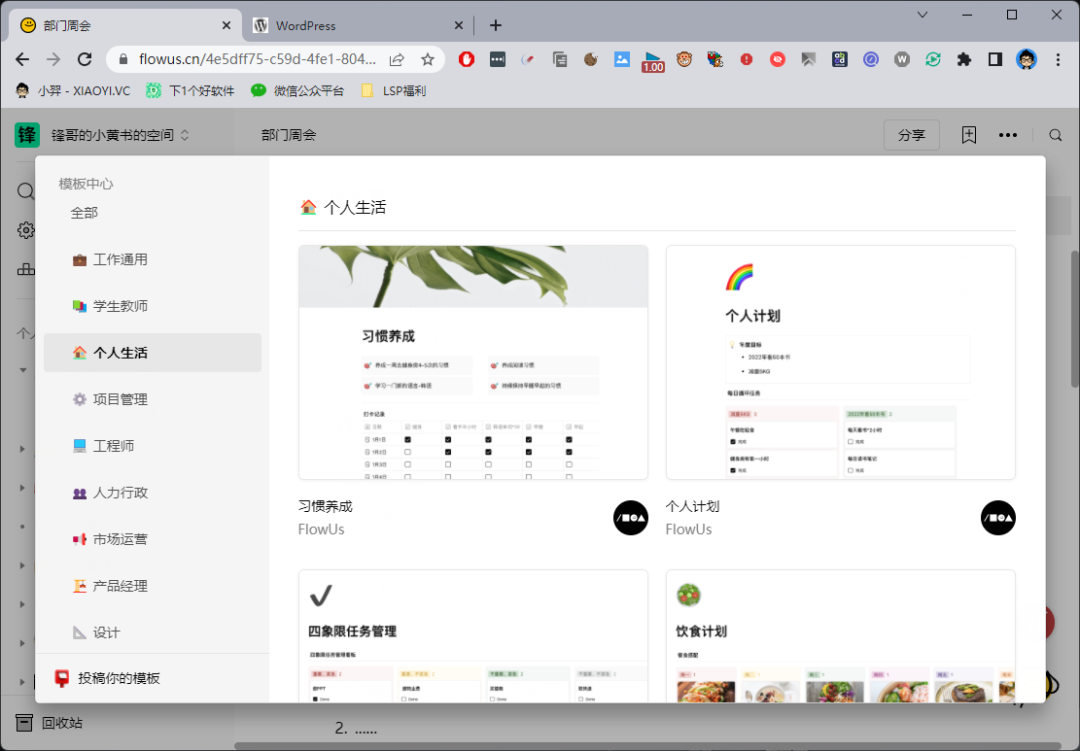Click the 锋 workspace logo

tap(27, 135)
